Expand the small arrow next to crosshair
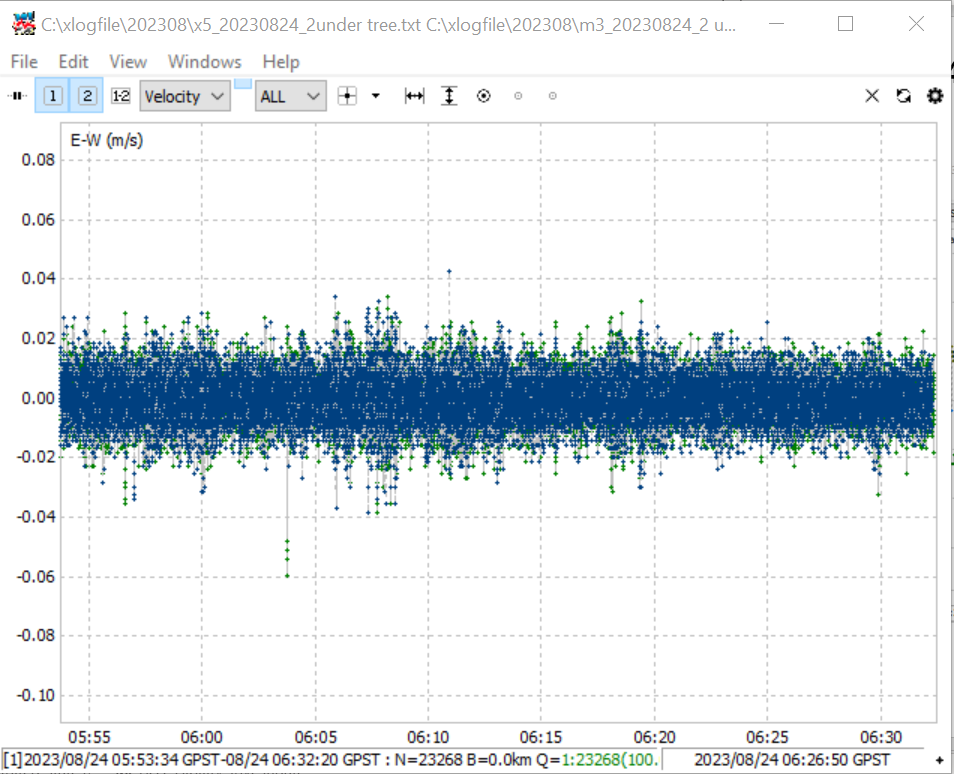Screen dimensions: 954x774 (x=376, y=96)
